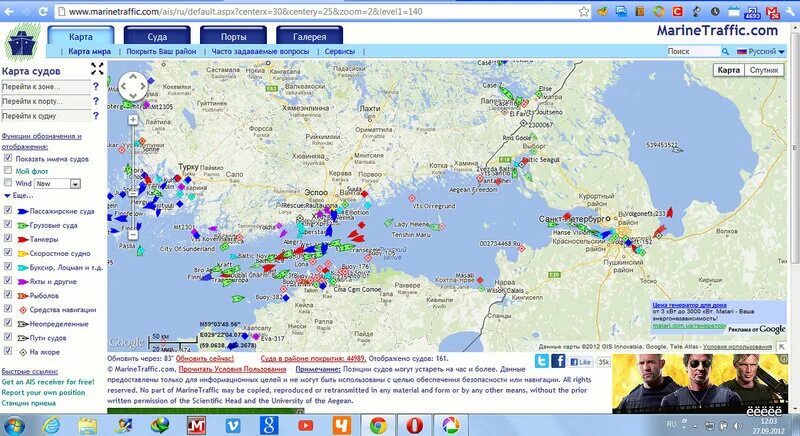Toggle 'Пассажирские суда' checkbox
The image size is (800, 436).
click(8, 210)
